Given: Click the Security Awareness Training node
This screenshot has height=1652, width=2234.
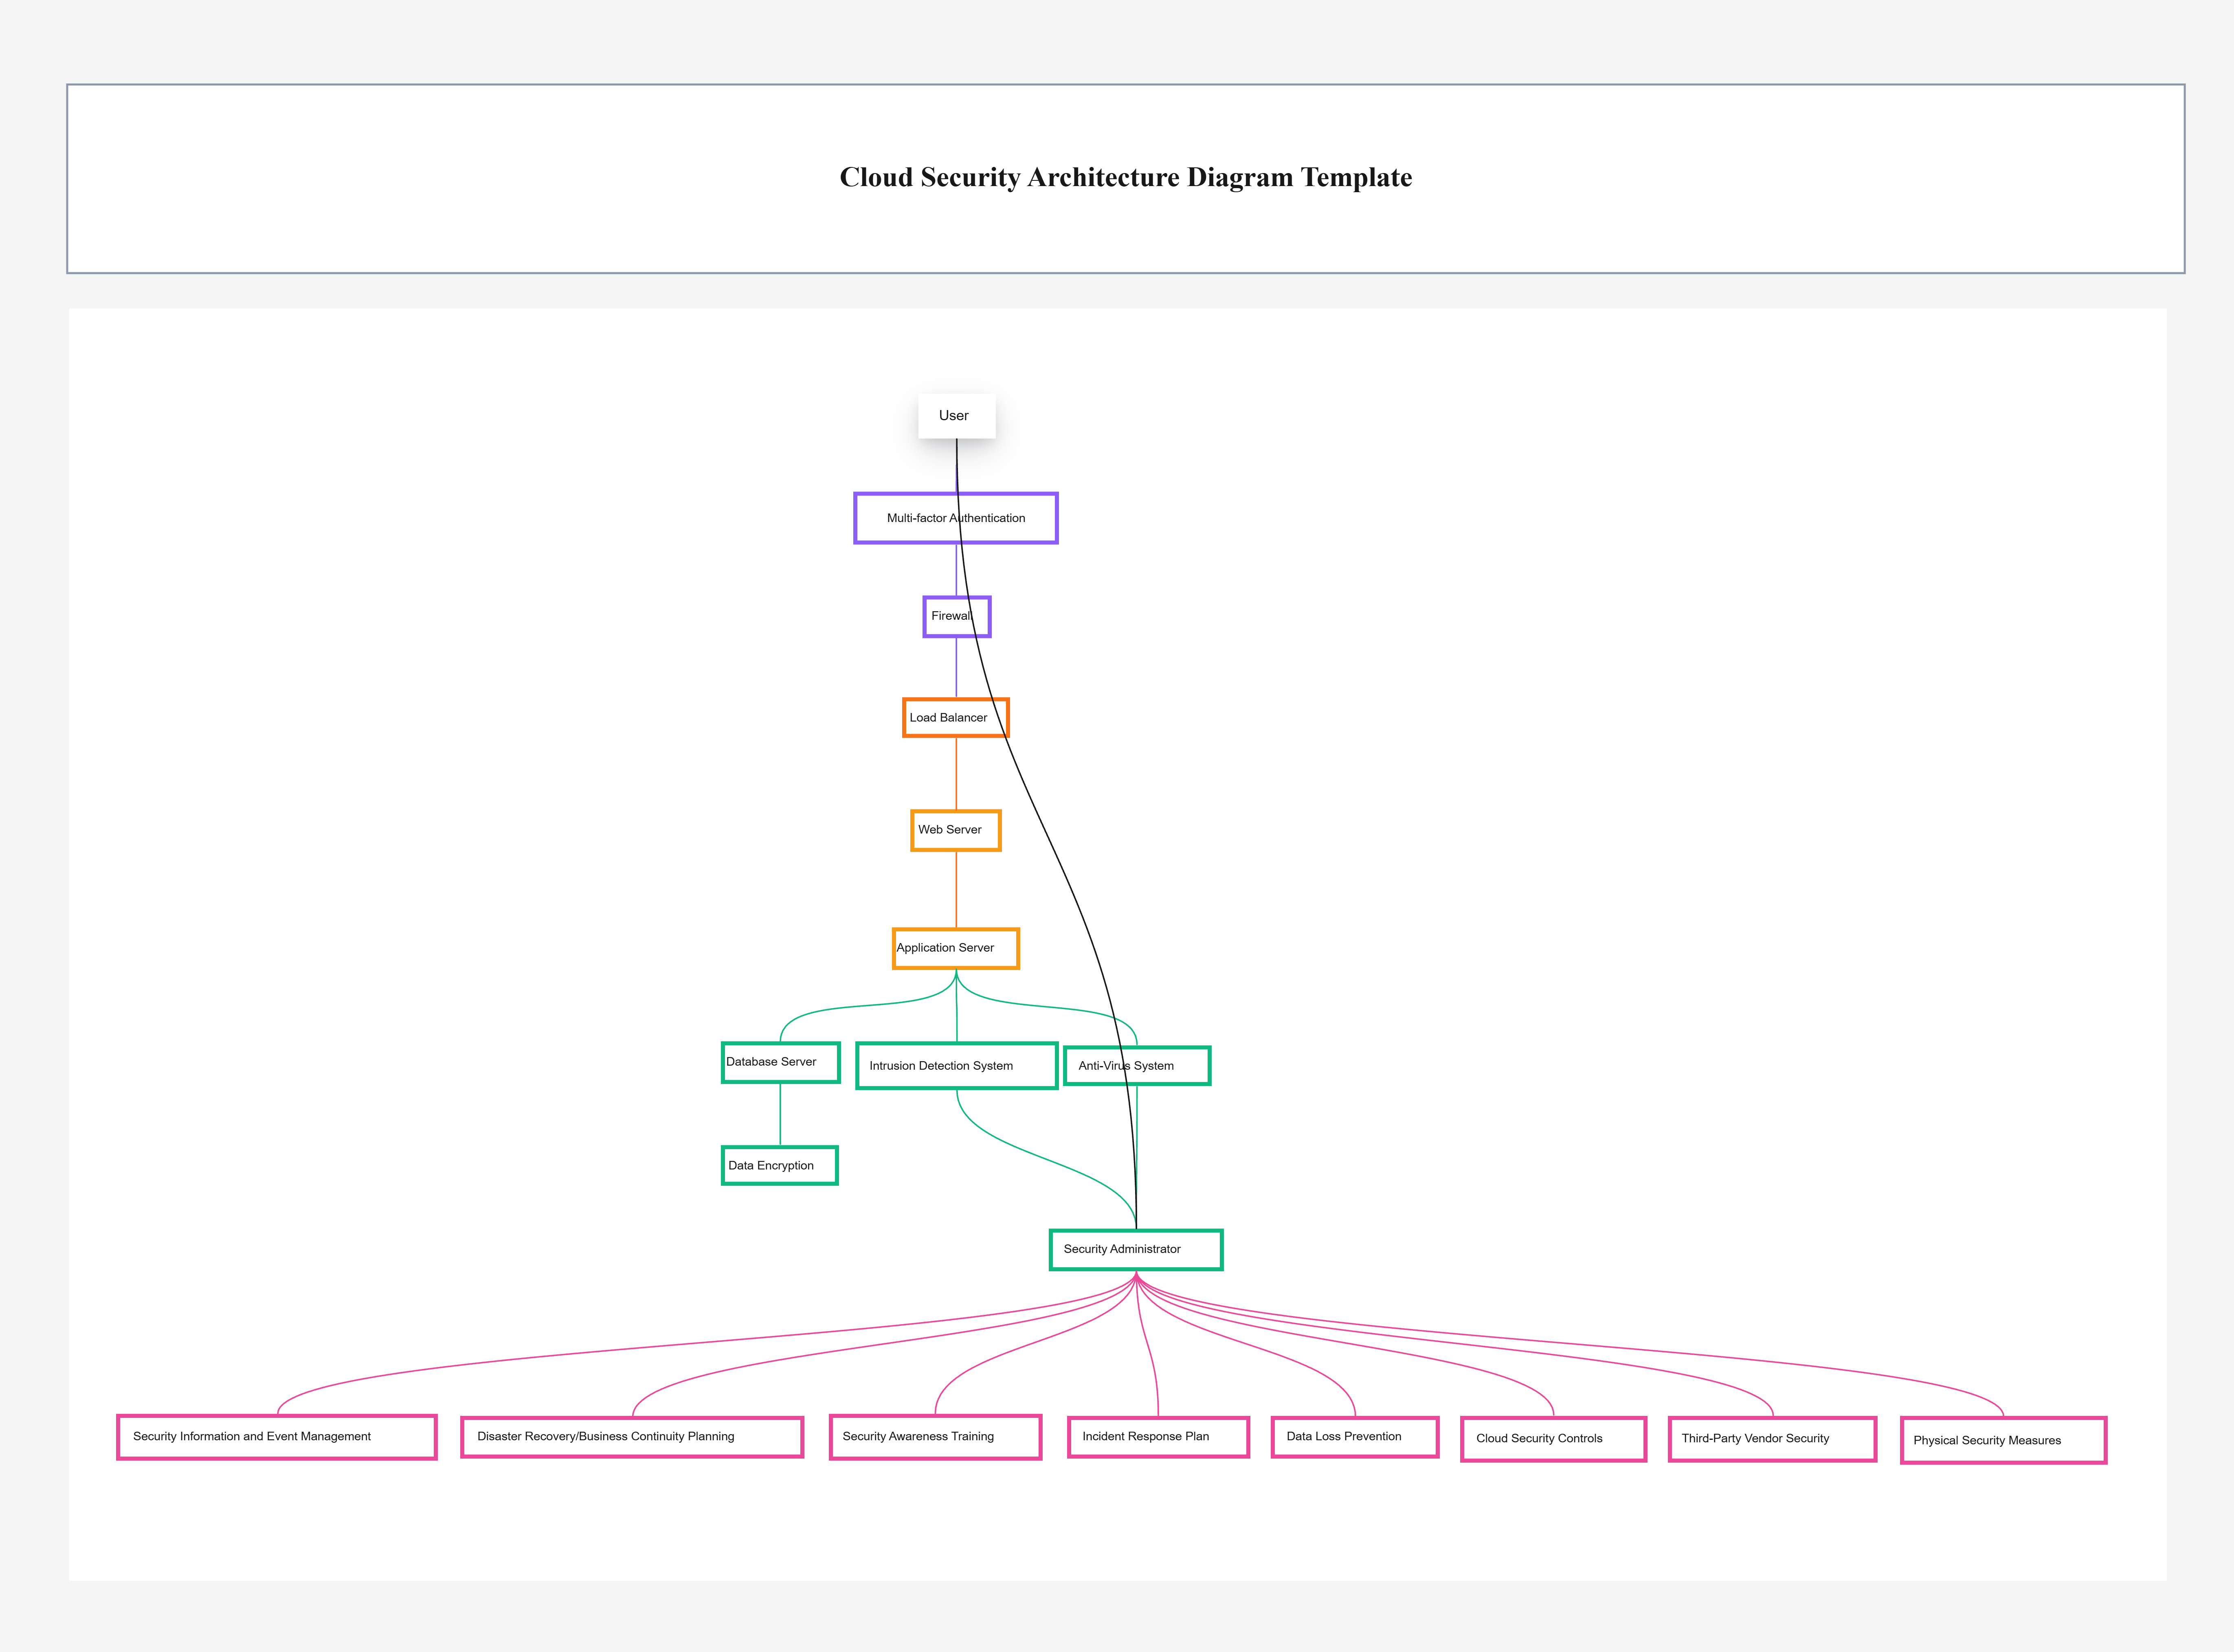Looking at the screenshot, I should click(936, 1437).
